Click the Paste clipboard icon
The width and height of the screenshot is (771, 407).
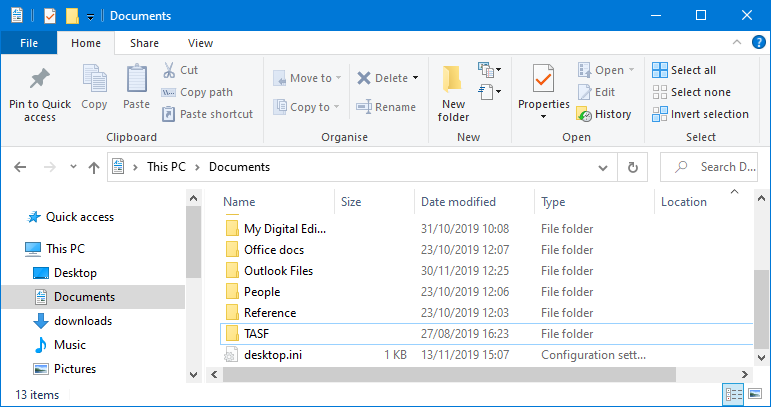[x=136, y=80]
